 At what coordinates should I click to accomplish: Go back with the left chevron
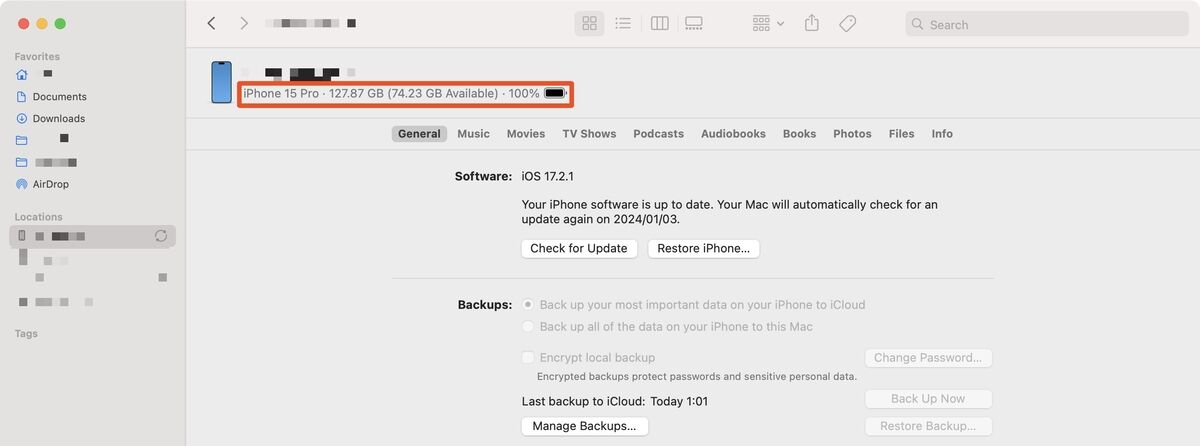click(211, 23)
